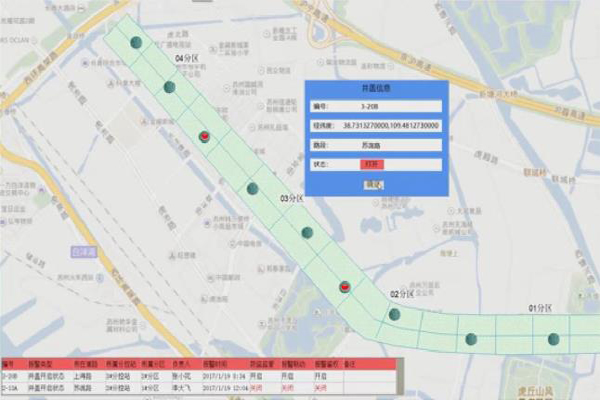
Task: Click the topmost green manhole marker in zone 04
Action: click(x=137, y=41)
